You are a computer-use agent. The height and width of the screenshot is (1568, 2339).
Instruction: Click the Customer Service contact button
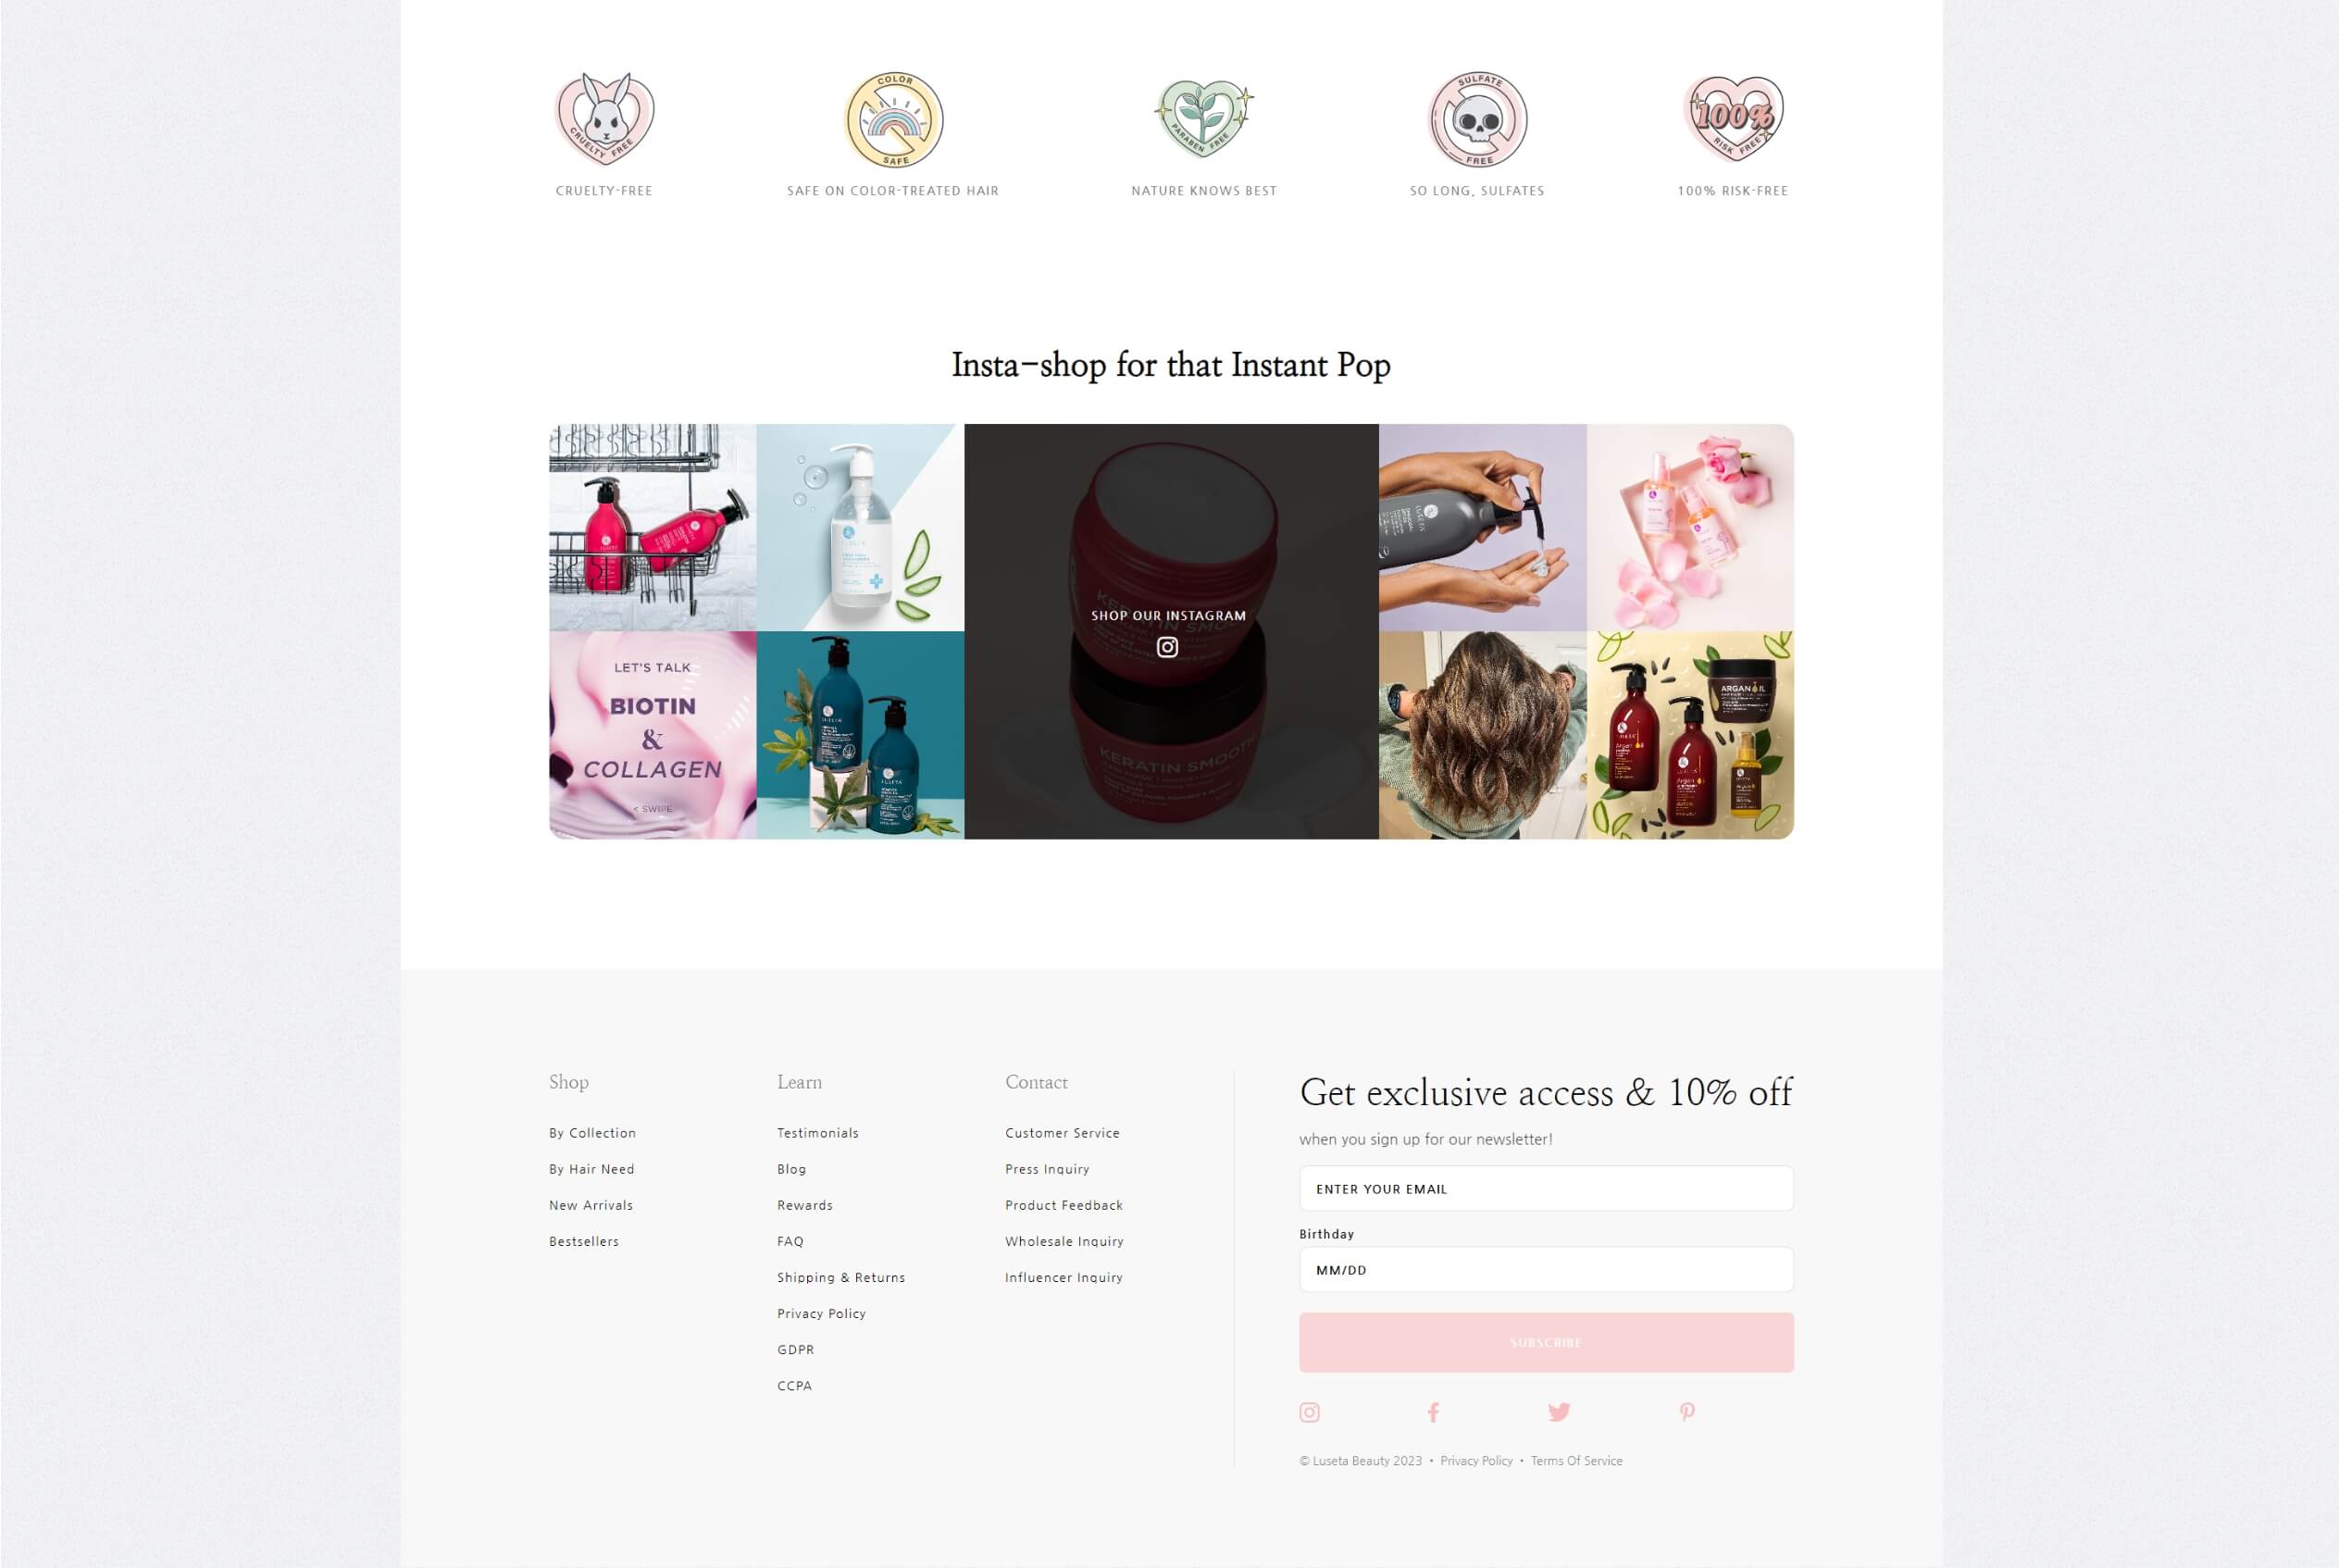pos(1062,1132)
